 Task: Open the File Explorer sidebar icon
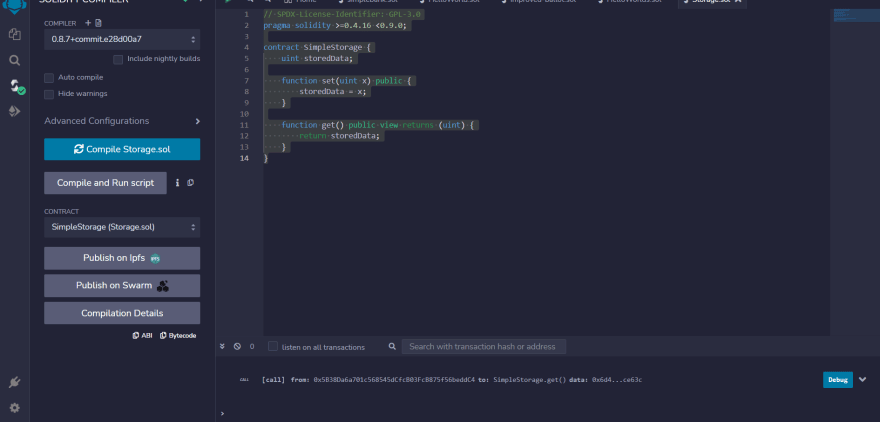click(x=15, y=35)
